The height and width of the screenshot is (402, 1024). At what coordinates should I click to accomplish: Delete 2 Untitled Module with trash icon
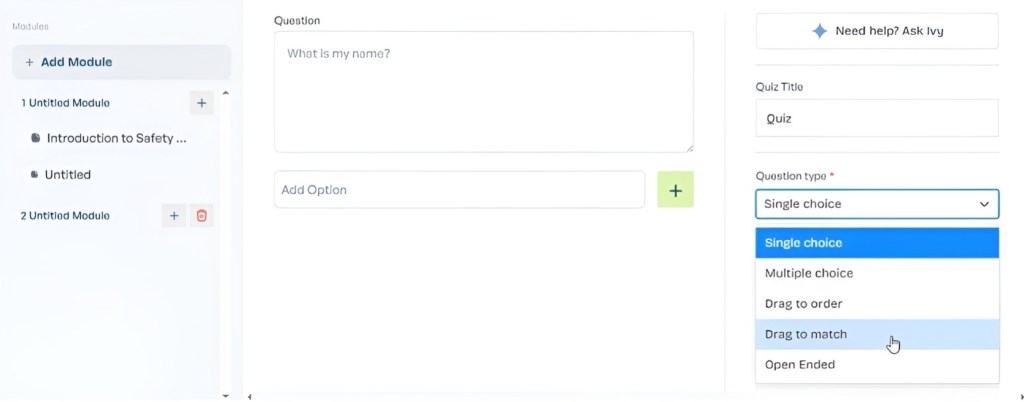[201, 216]
